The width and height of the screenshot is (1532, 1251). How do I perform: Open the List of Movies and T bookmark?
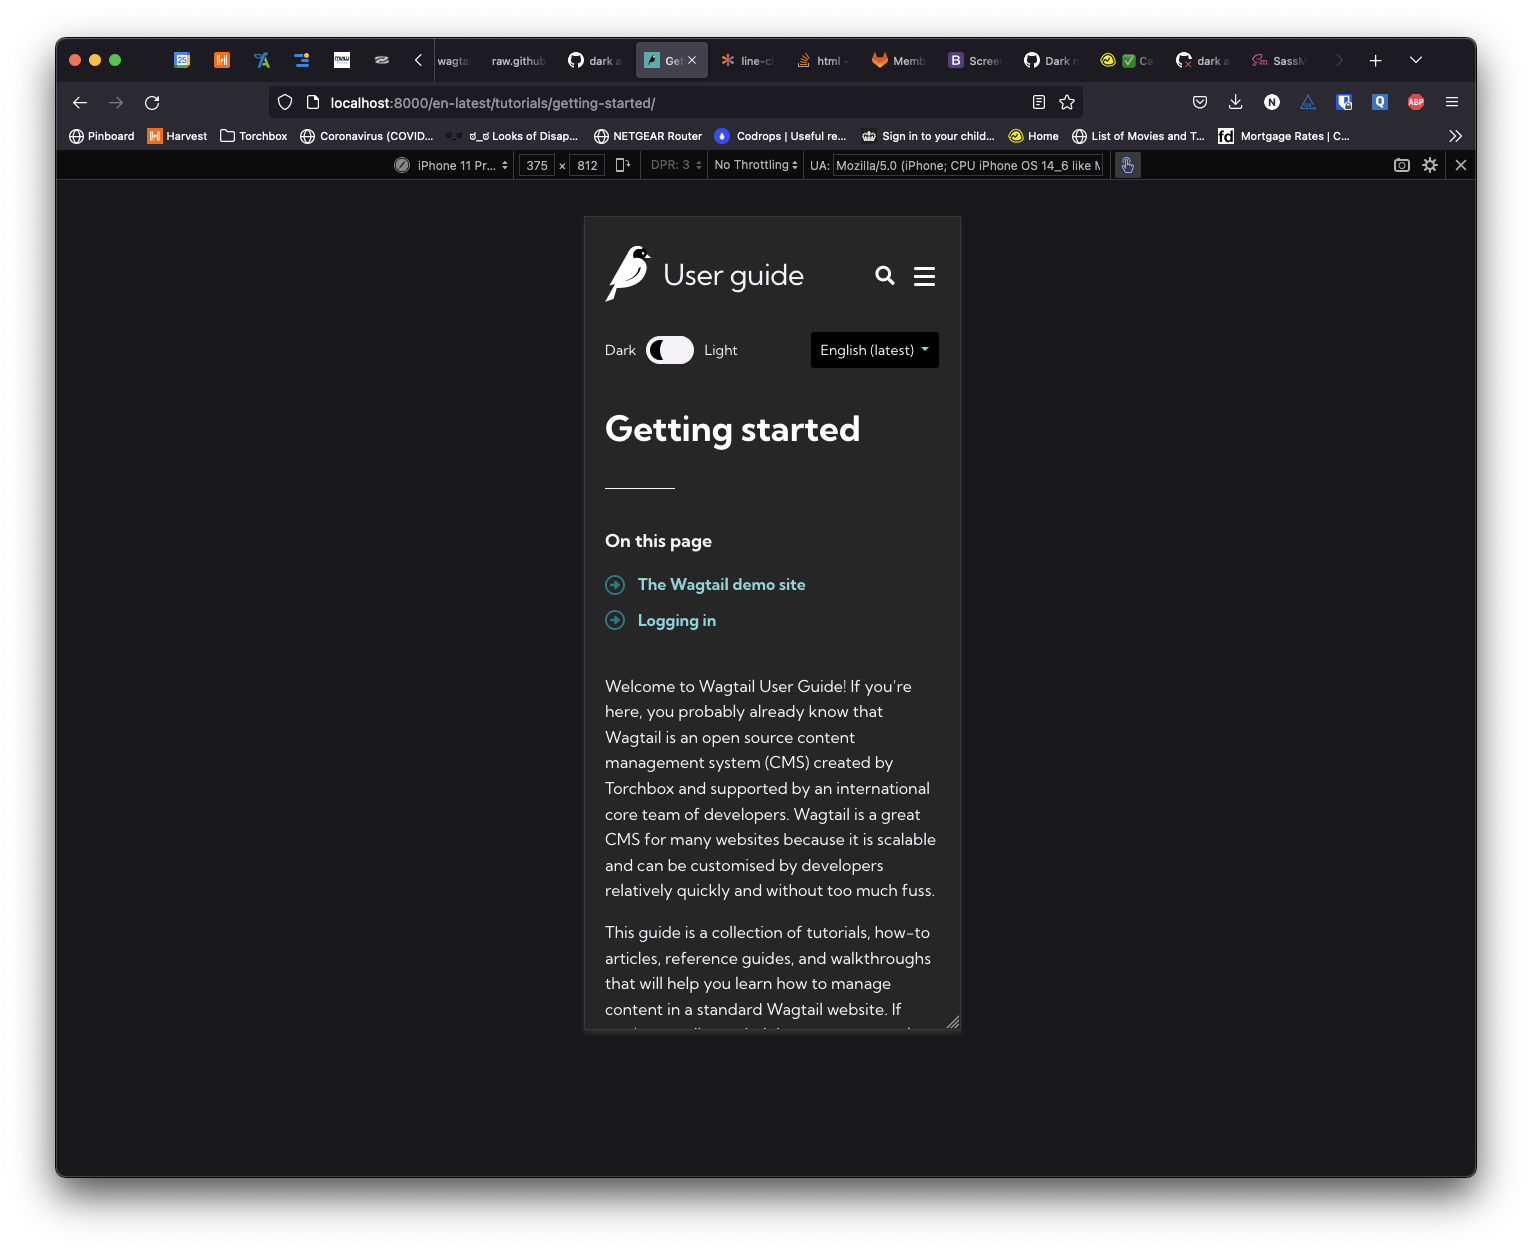click(1138, 136)
